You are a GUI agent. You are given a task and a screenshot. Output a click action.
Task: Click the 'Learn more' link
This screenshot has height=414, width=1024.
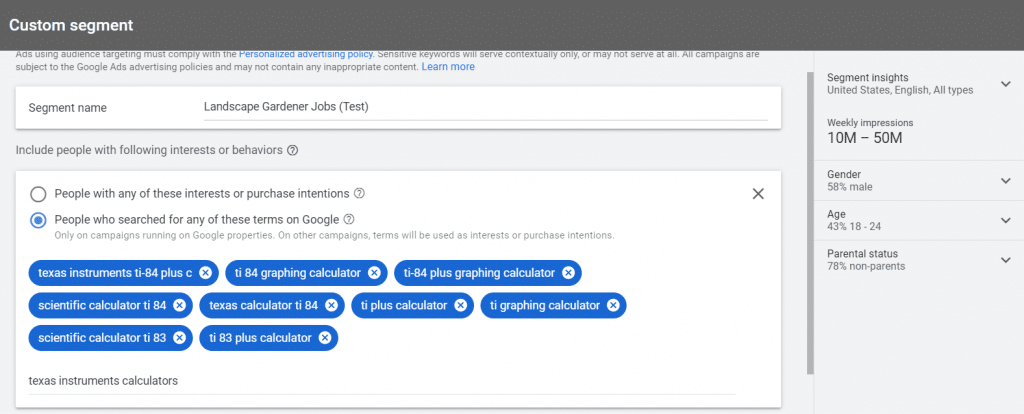(448, 67)
